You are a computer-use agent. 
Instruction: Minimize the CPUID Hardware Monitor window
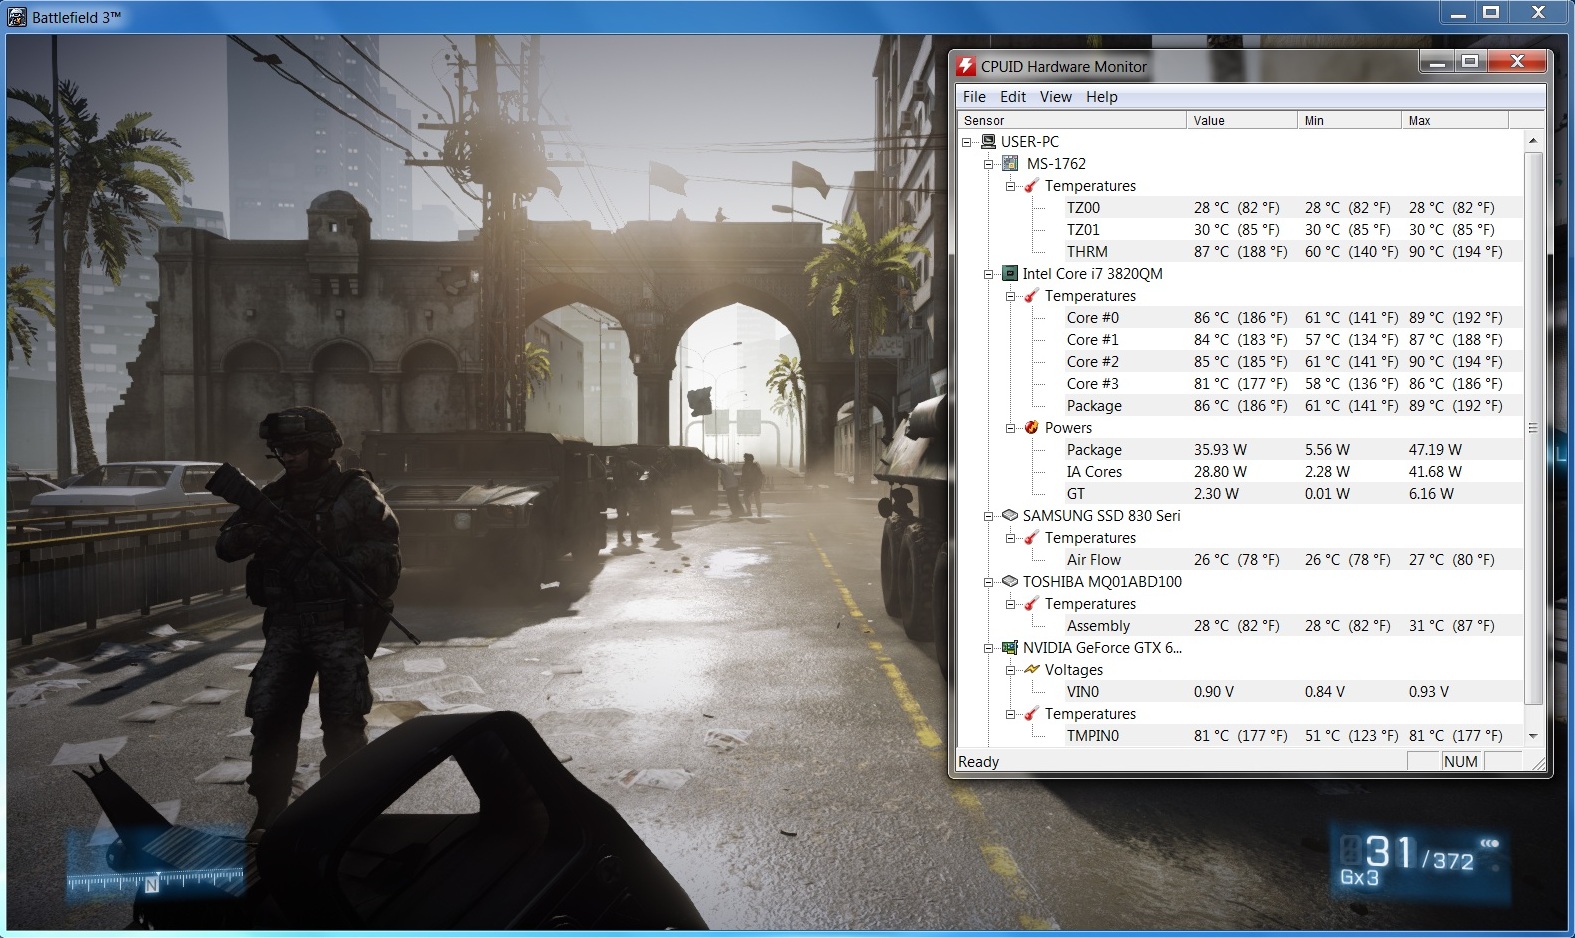(x=1437, y=62)
